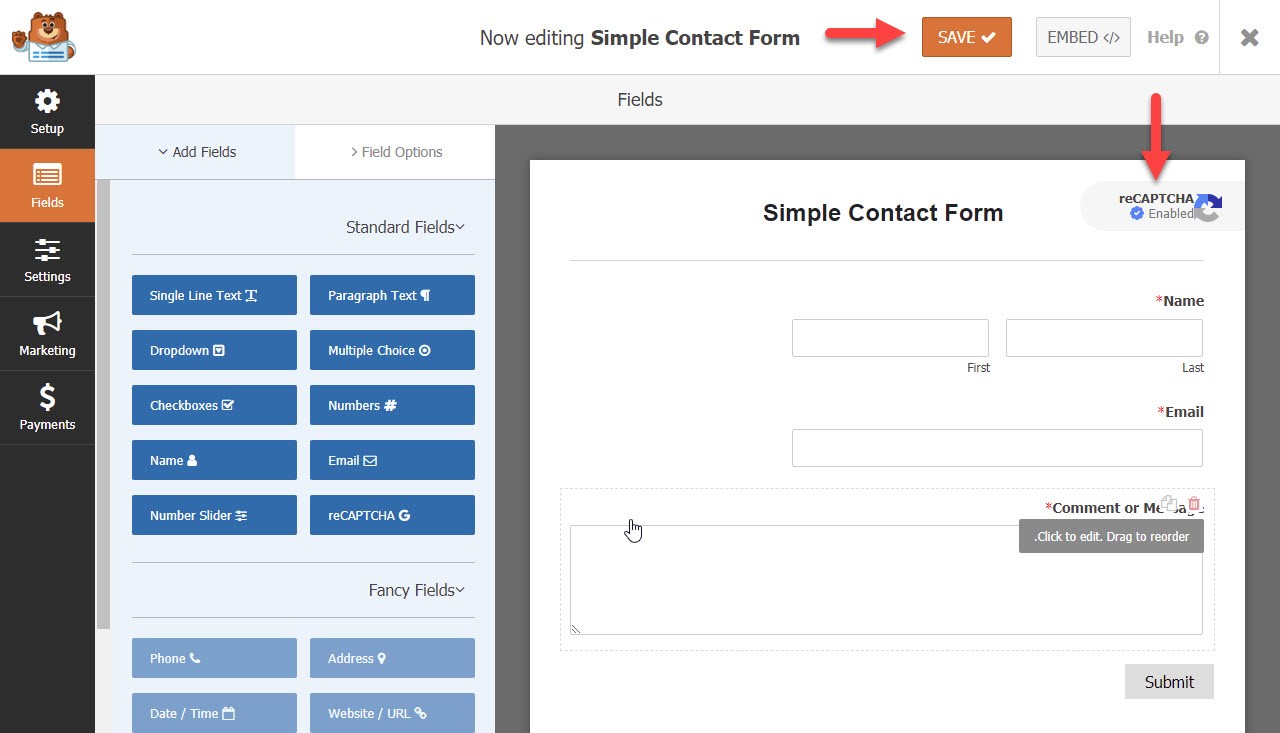This screenshot has width=1280, height=733.
Task: Switch to the Add Fields tab
Action: click(x=196, y=152)
